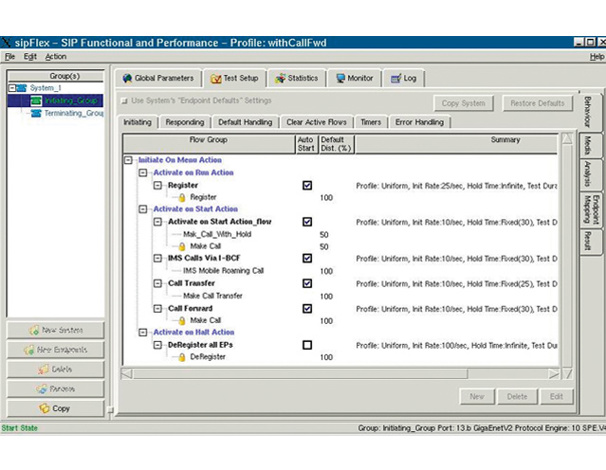Collapse the IMS Calls Via I-BCF group
Viewport: 606px width, 470px height.
tap(159, 258)
